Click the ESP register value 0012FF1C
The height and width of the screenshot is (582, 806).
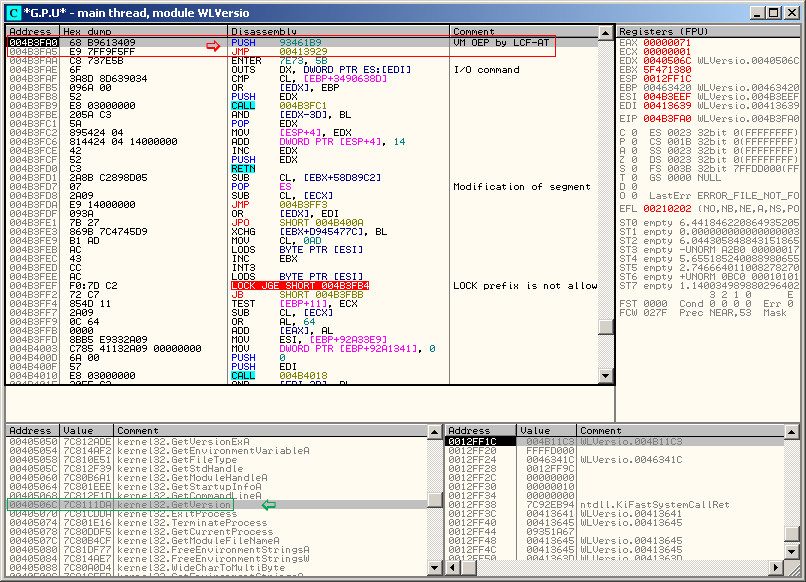(667, 79)
